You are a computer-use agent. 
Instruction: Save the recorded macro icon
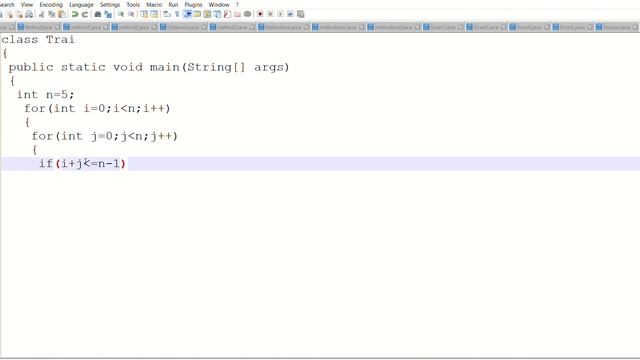(x=300, y=14)
